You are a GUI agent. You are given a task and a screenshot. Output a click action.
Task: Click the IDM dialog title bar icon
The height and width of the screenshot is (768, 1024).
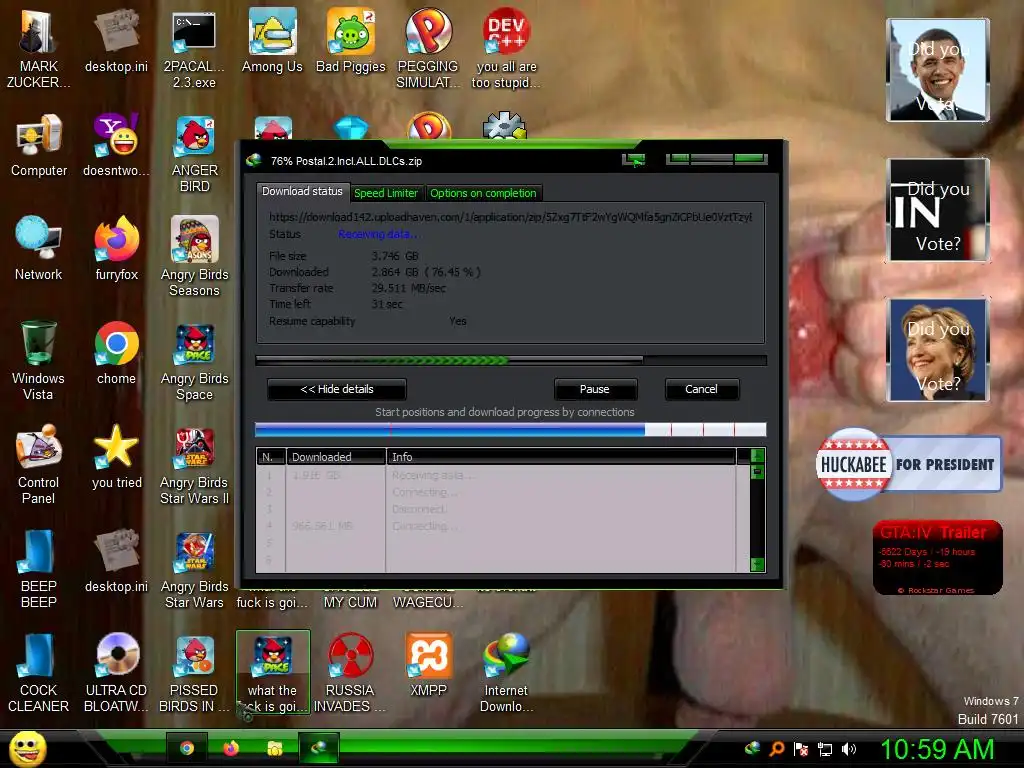click(x=253, y=161)
